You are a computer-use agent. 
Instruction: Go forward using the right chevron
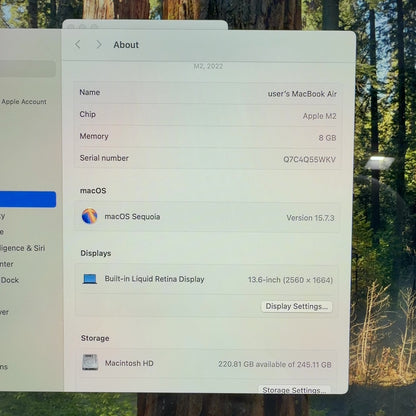point(99,44)
